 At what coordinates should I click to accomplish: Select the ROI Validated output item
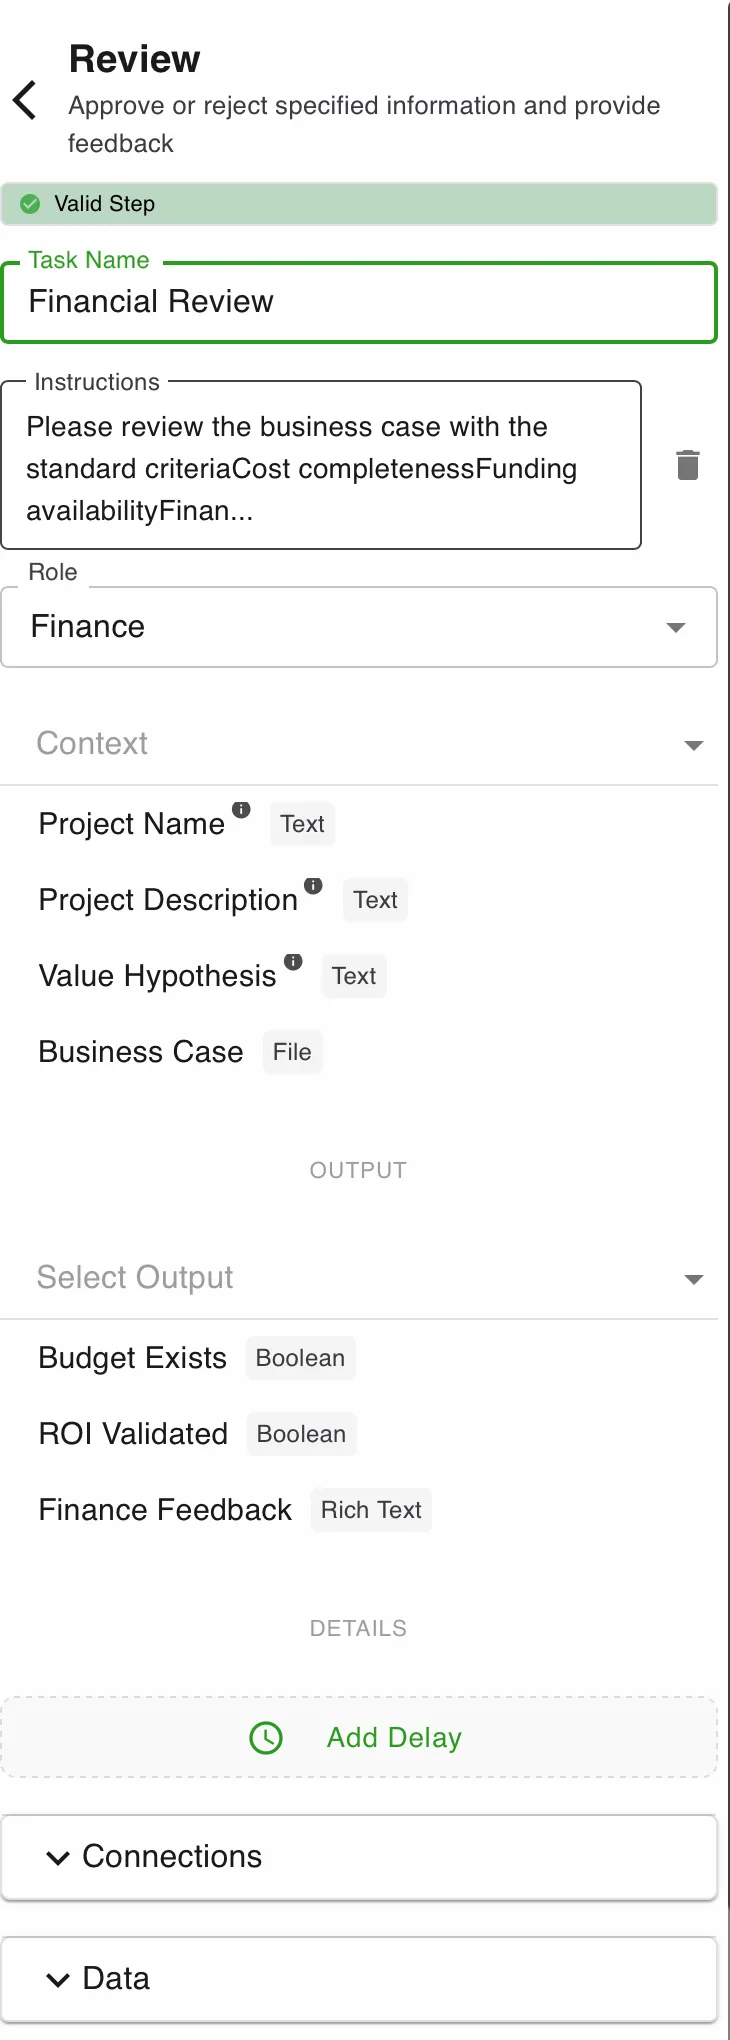[x=133, y=1434]
